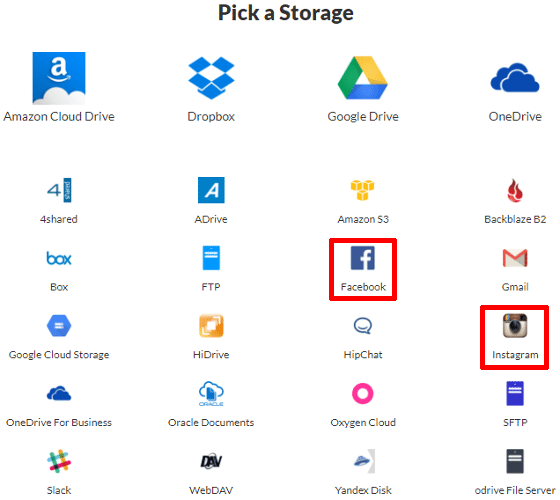Click the Google Cloud Storage label

(x=59, y=355)
